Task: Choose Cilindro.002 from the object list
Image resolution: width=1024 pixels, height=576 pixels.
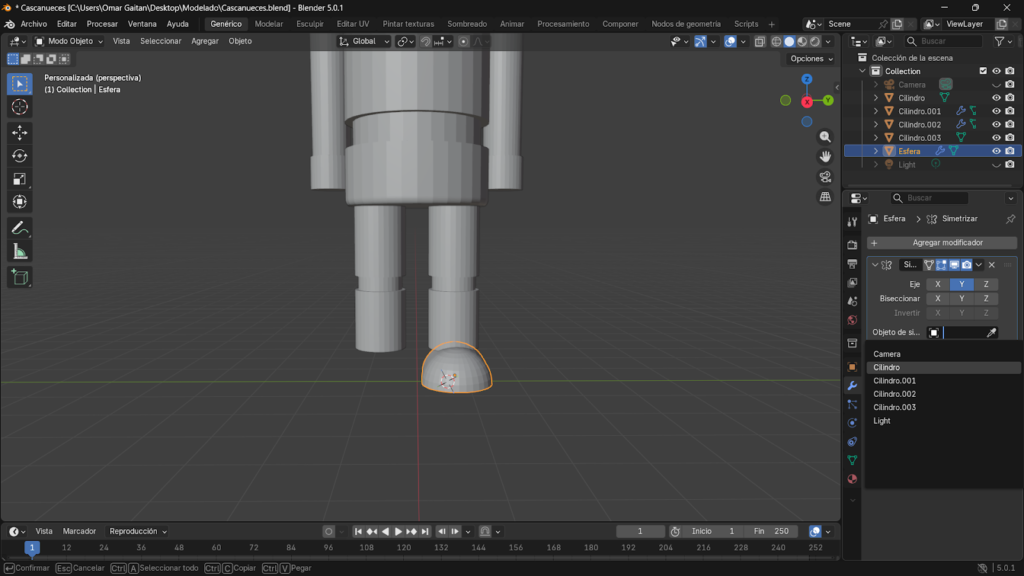Action: click(894, 394)
